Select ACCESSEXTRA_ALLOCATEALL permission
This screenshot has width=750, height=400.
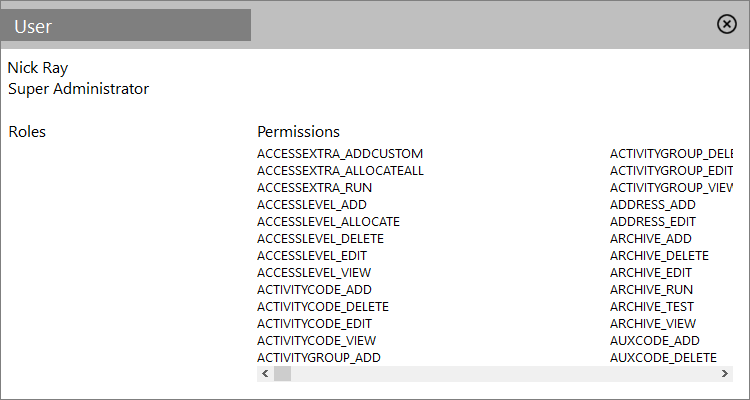[x=340, y=171]
